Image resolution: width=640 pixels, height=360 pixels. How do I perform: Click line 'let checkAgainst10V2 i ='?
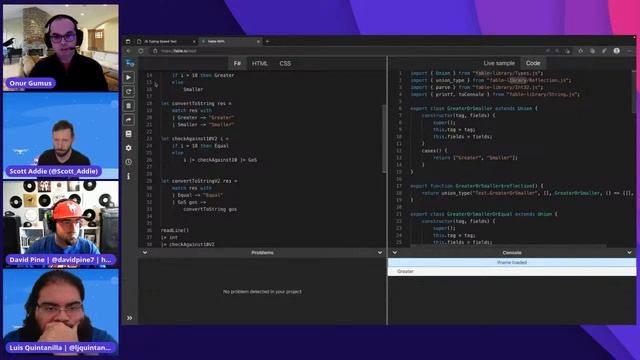pyautogui.click(x=195, y=139)
